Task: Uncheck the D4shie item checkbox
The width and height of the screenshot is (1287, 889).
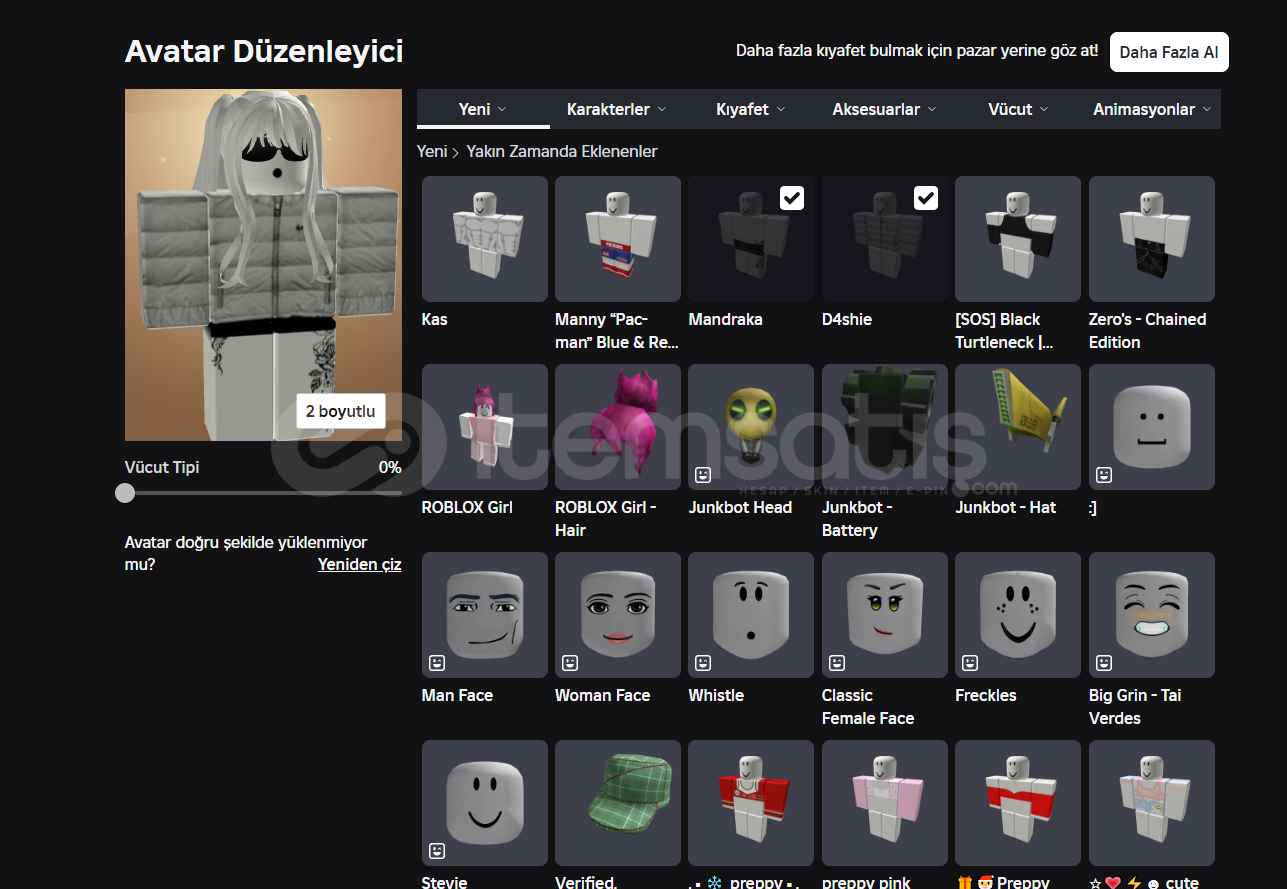Action: pos(926,198)
